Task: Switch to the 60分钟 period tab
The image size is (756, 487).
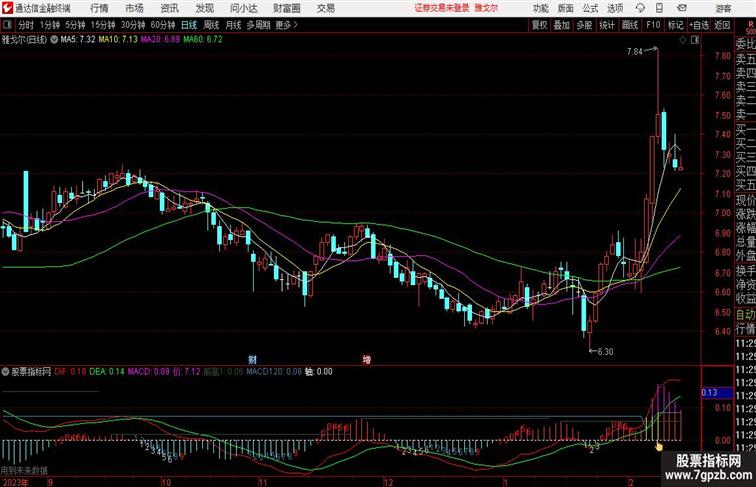Action: (x=163, y=25)
